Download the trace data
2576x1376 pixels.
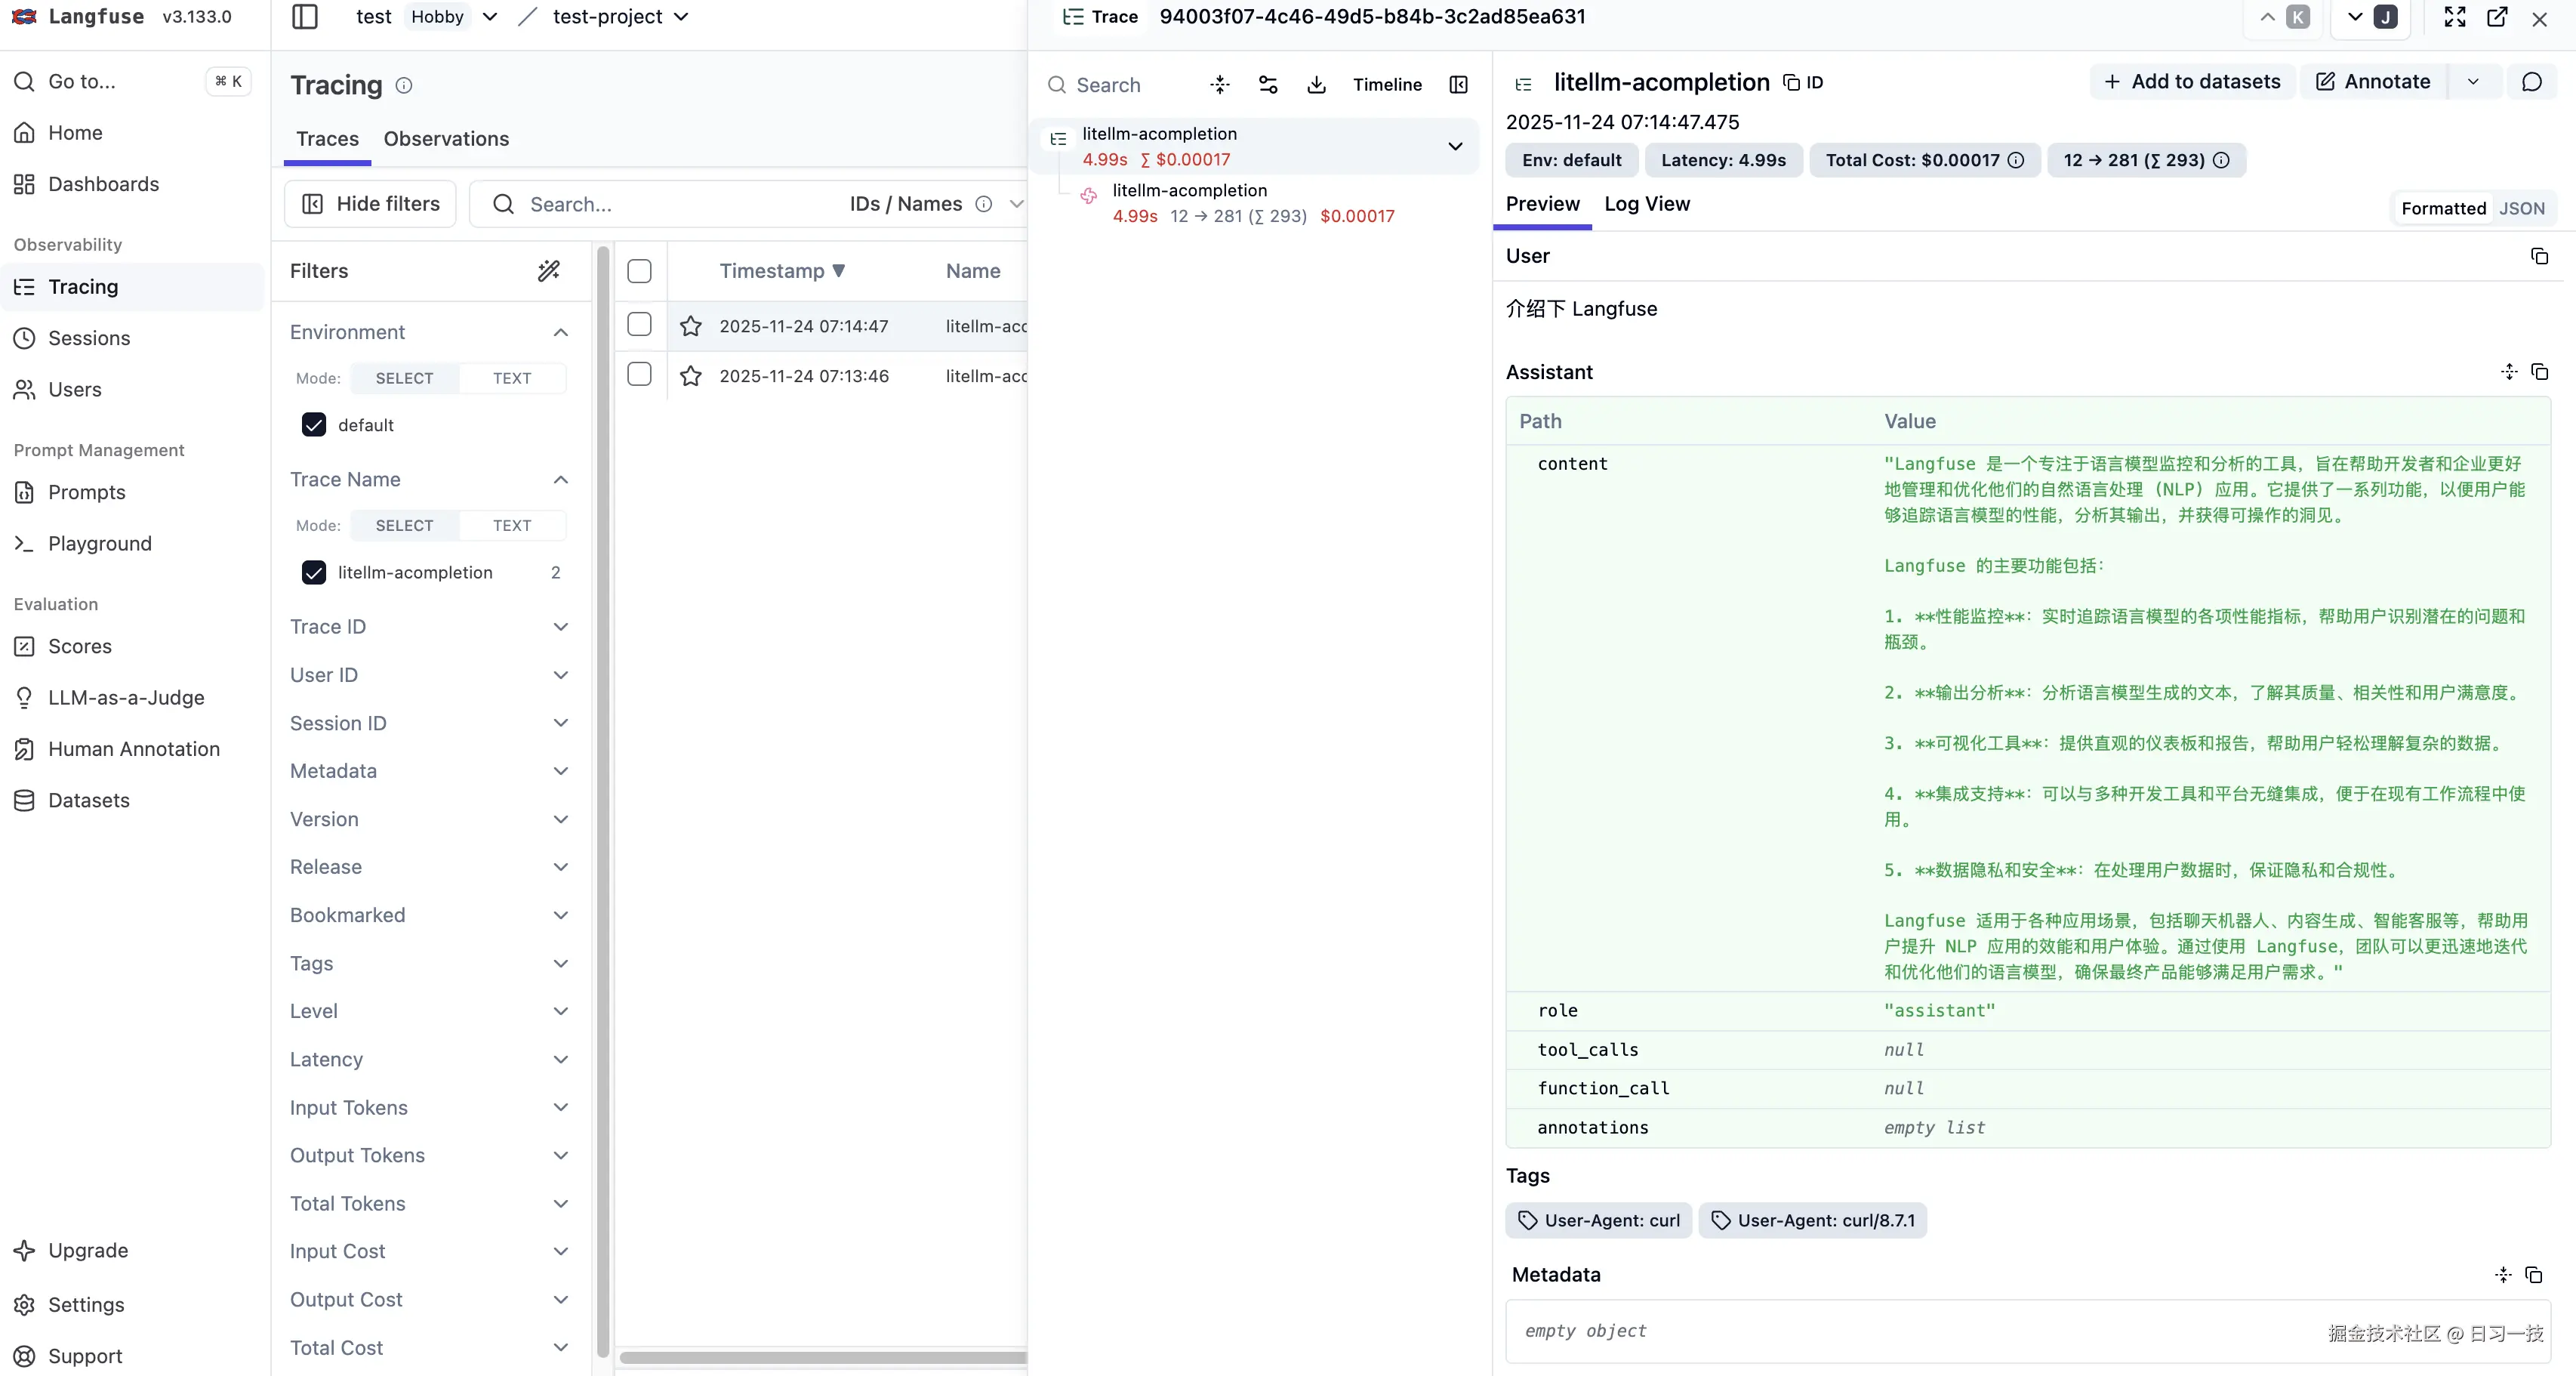1316,85
